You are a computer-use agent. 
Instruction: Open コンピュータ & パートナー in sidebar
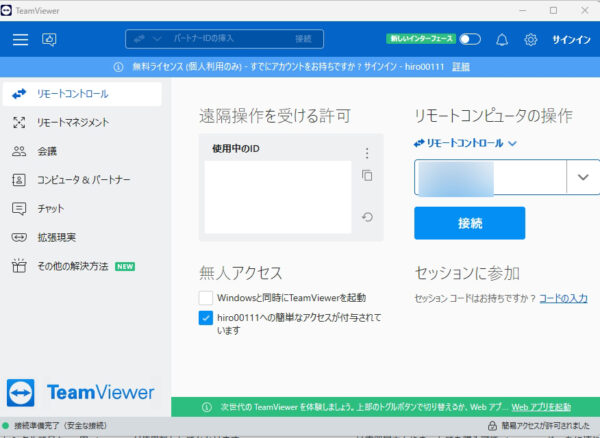tap(82, 180)
